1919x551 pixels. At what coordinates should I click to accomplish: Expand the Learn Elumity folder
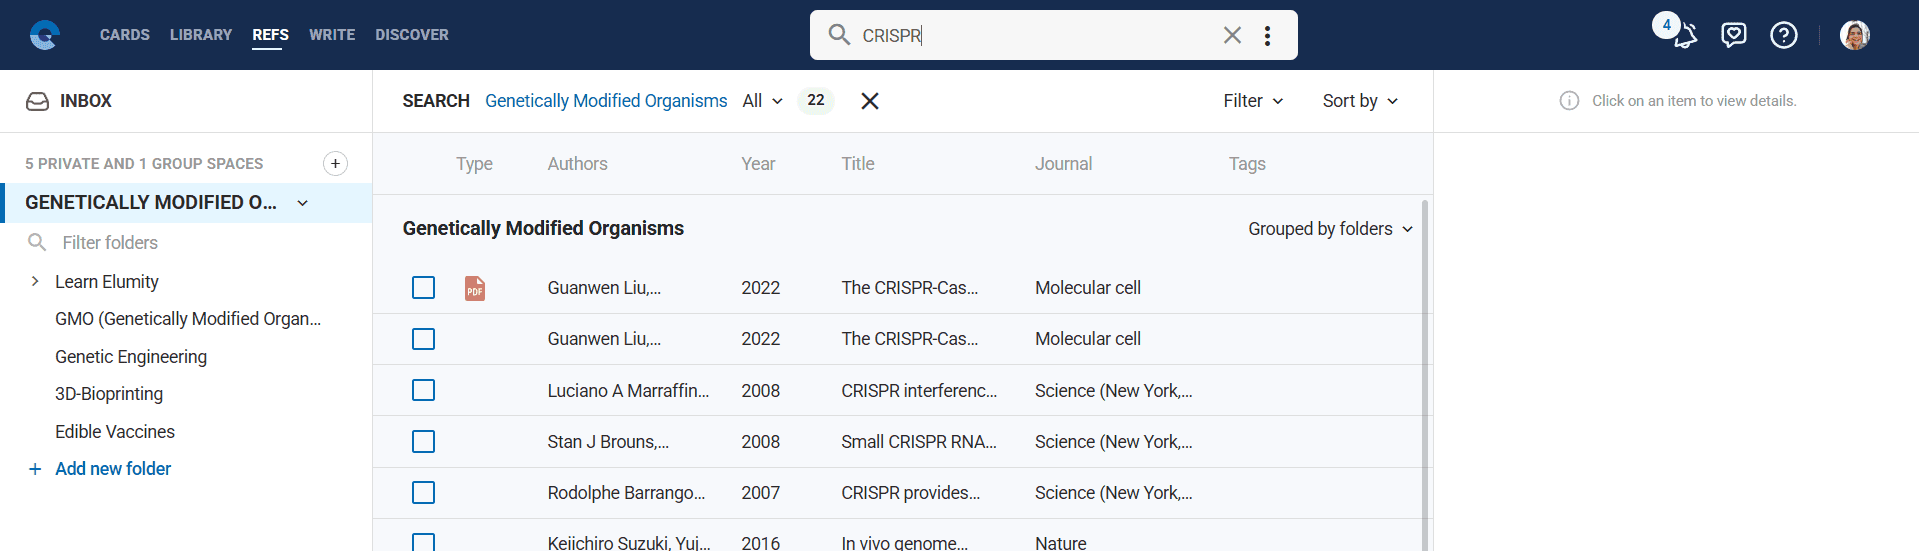point(35,282)
